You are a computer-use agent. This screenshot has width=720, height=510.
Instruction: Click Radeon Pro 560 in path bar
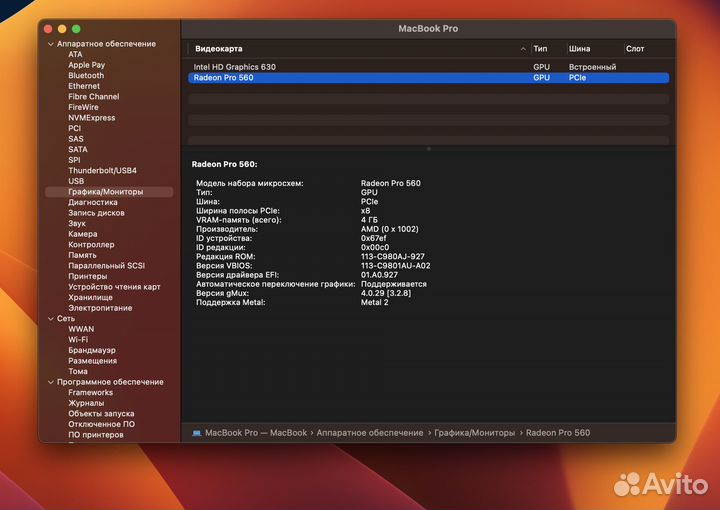(x=558, y=432)
